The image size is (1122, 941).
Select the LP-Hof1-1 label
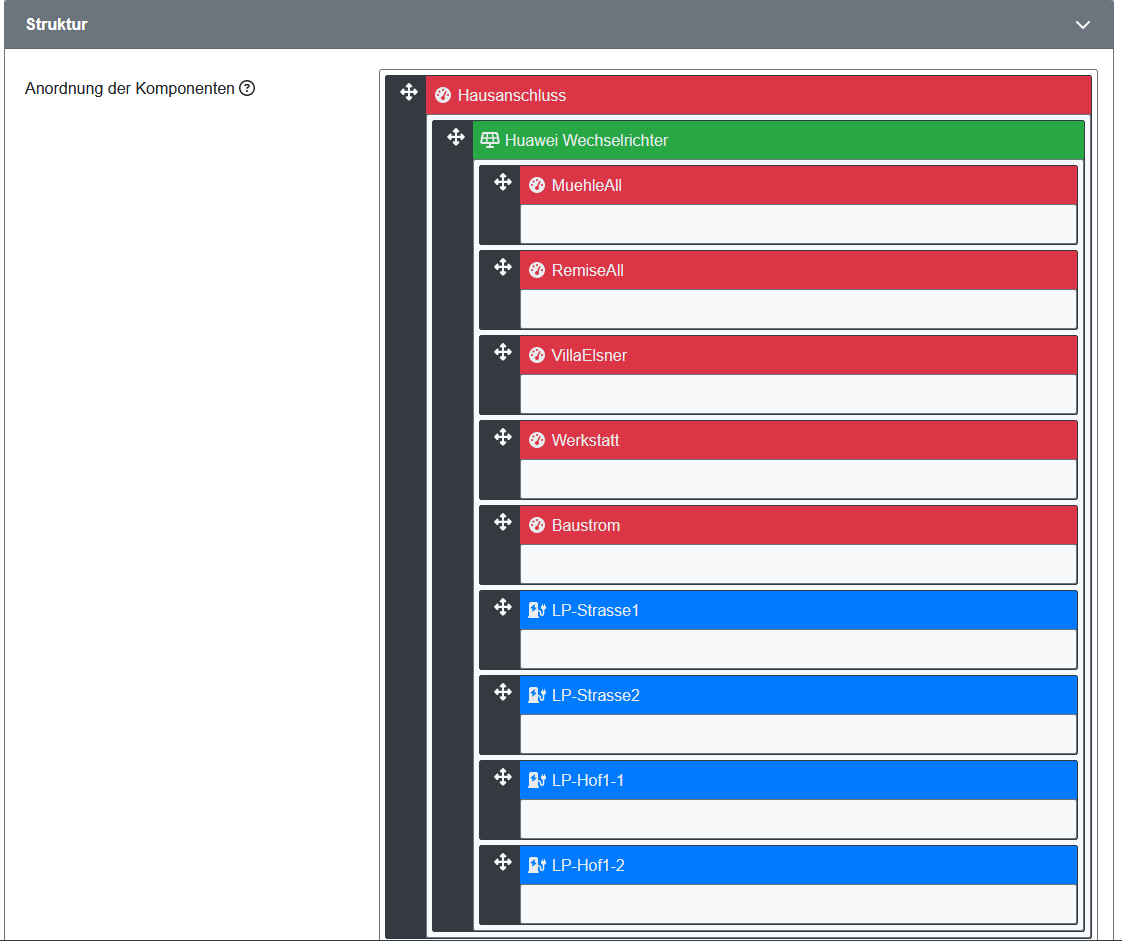pos(588,780)
